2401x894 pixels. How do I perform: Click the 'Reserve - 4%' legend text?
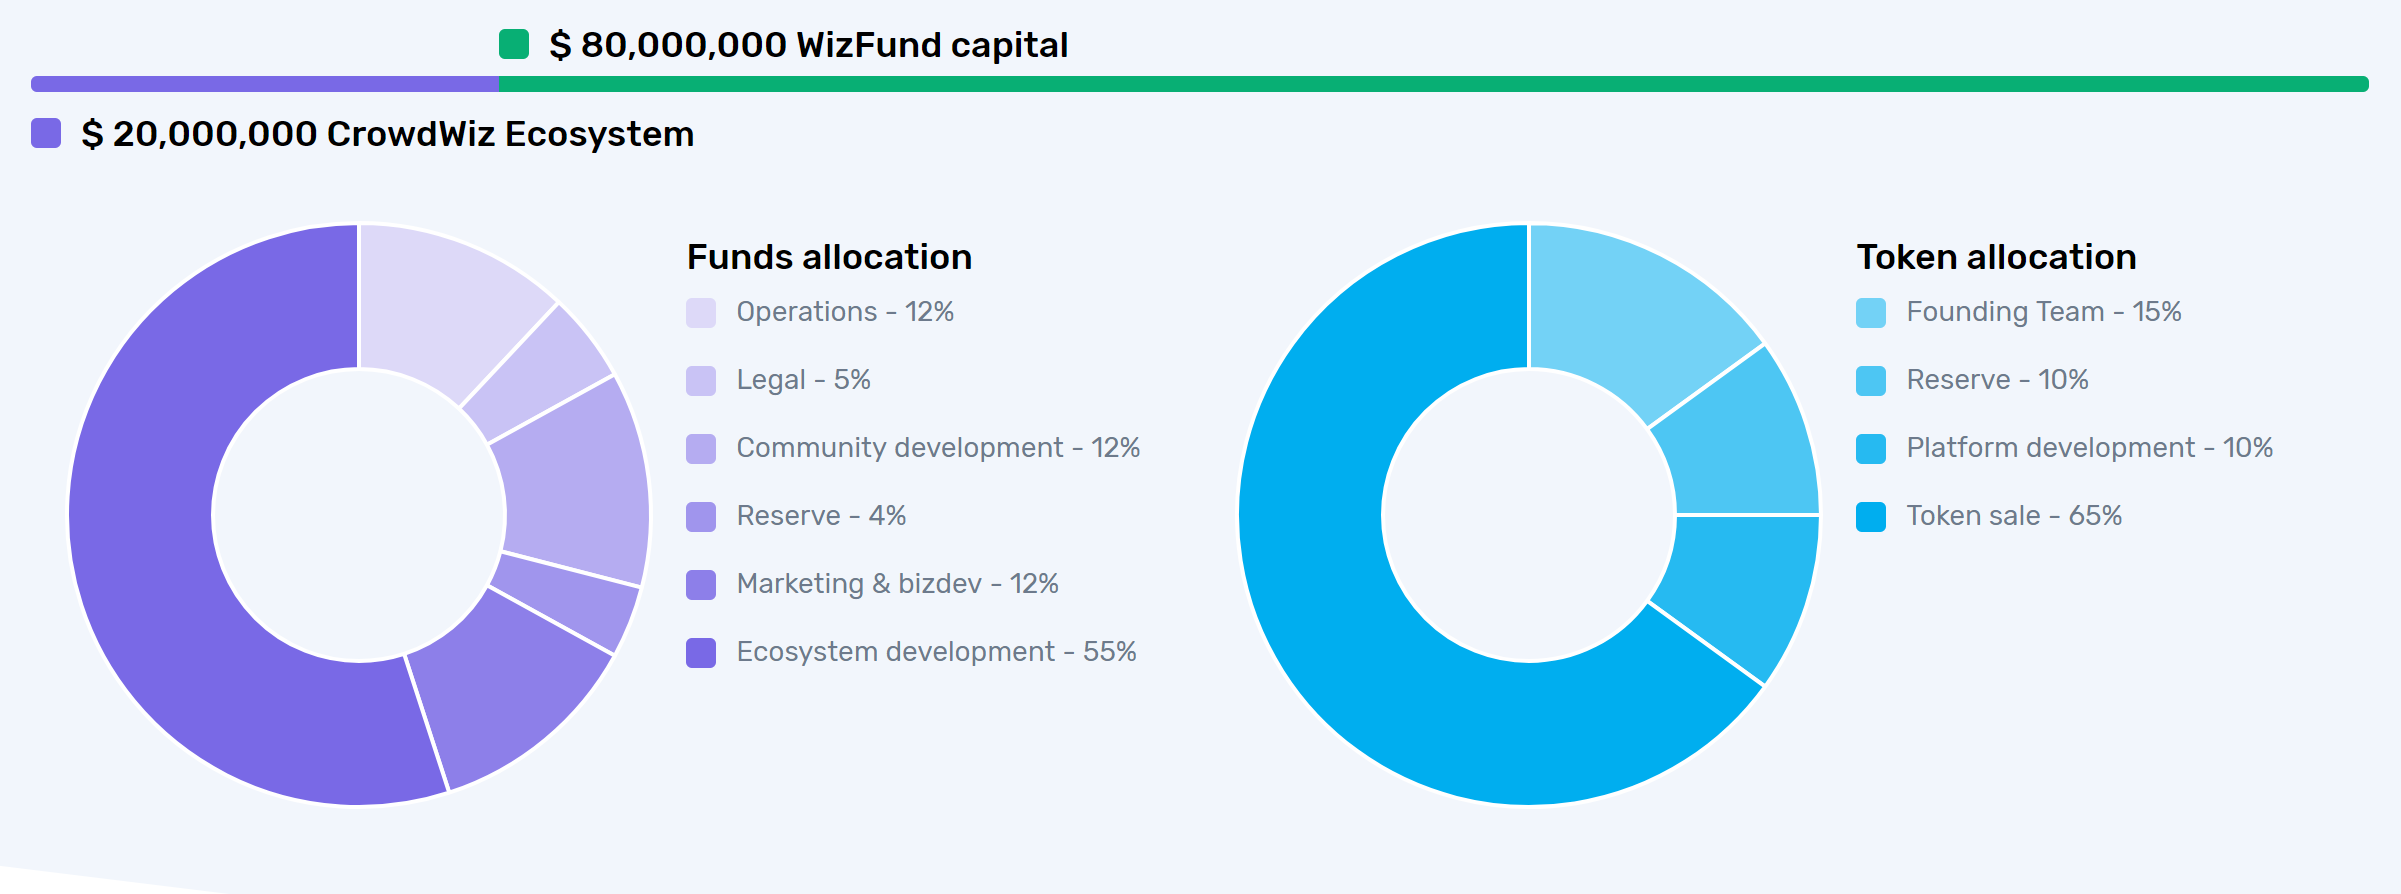tap(821, 516)
